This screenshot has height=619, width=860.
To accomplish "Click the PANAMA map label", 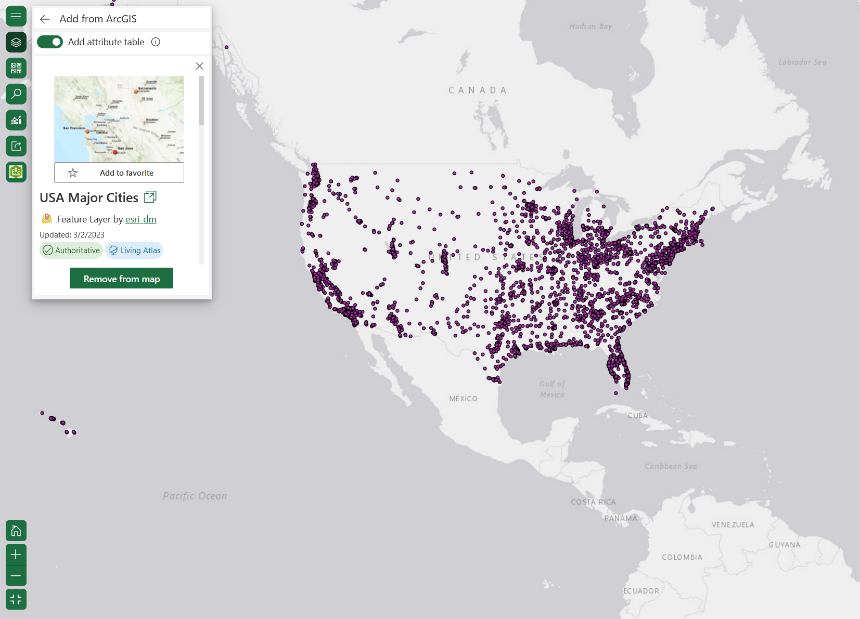I will pos(621,518).
